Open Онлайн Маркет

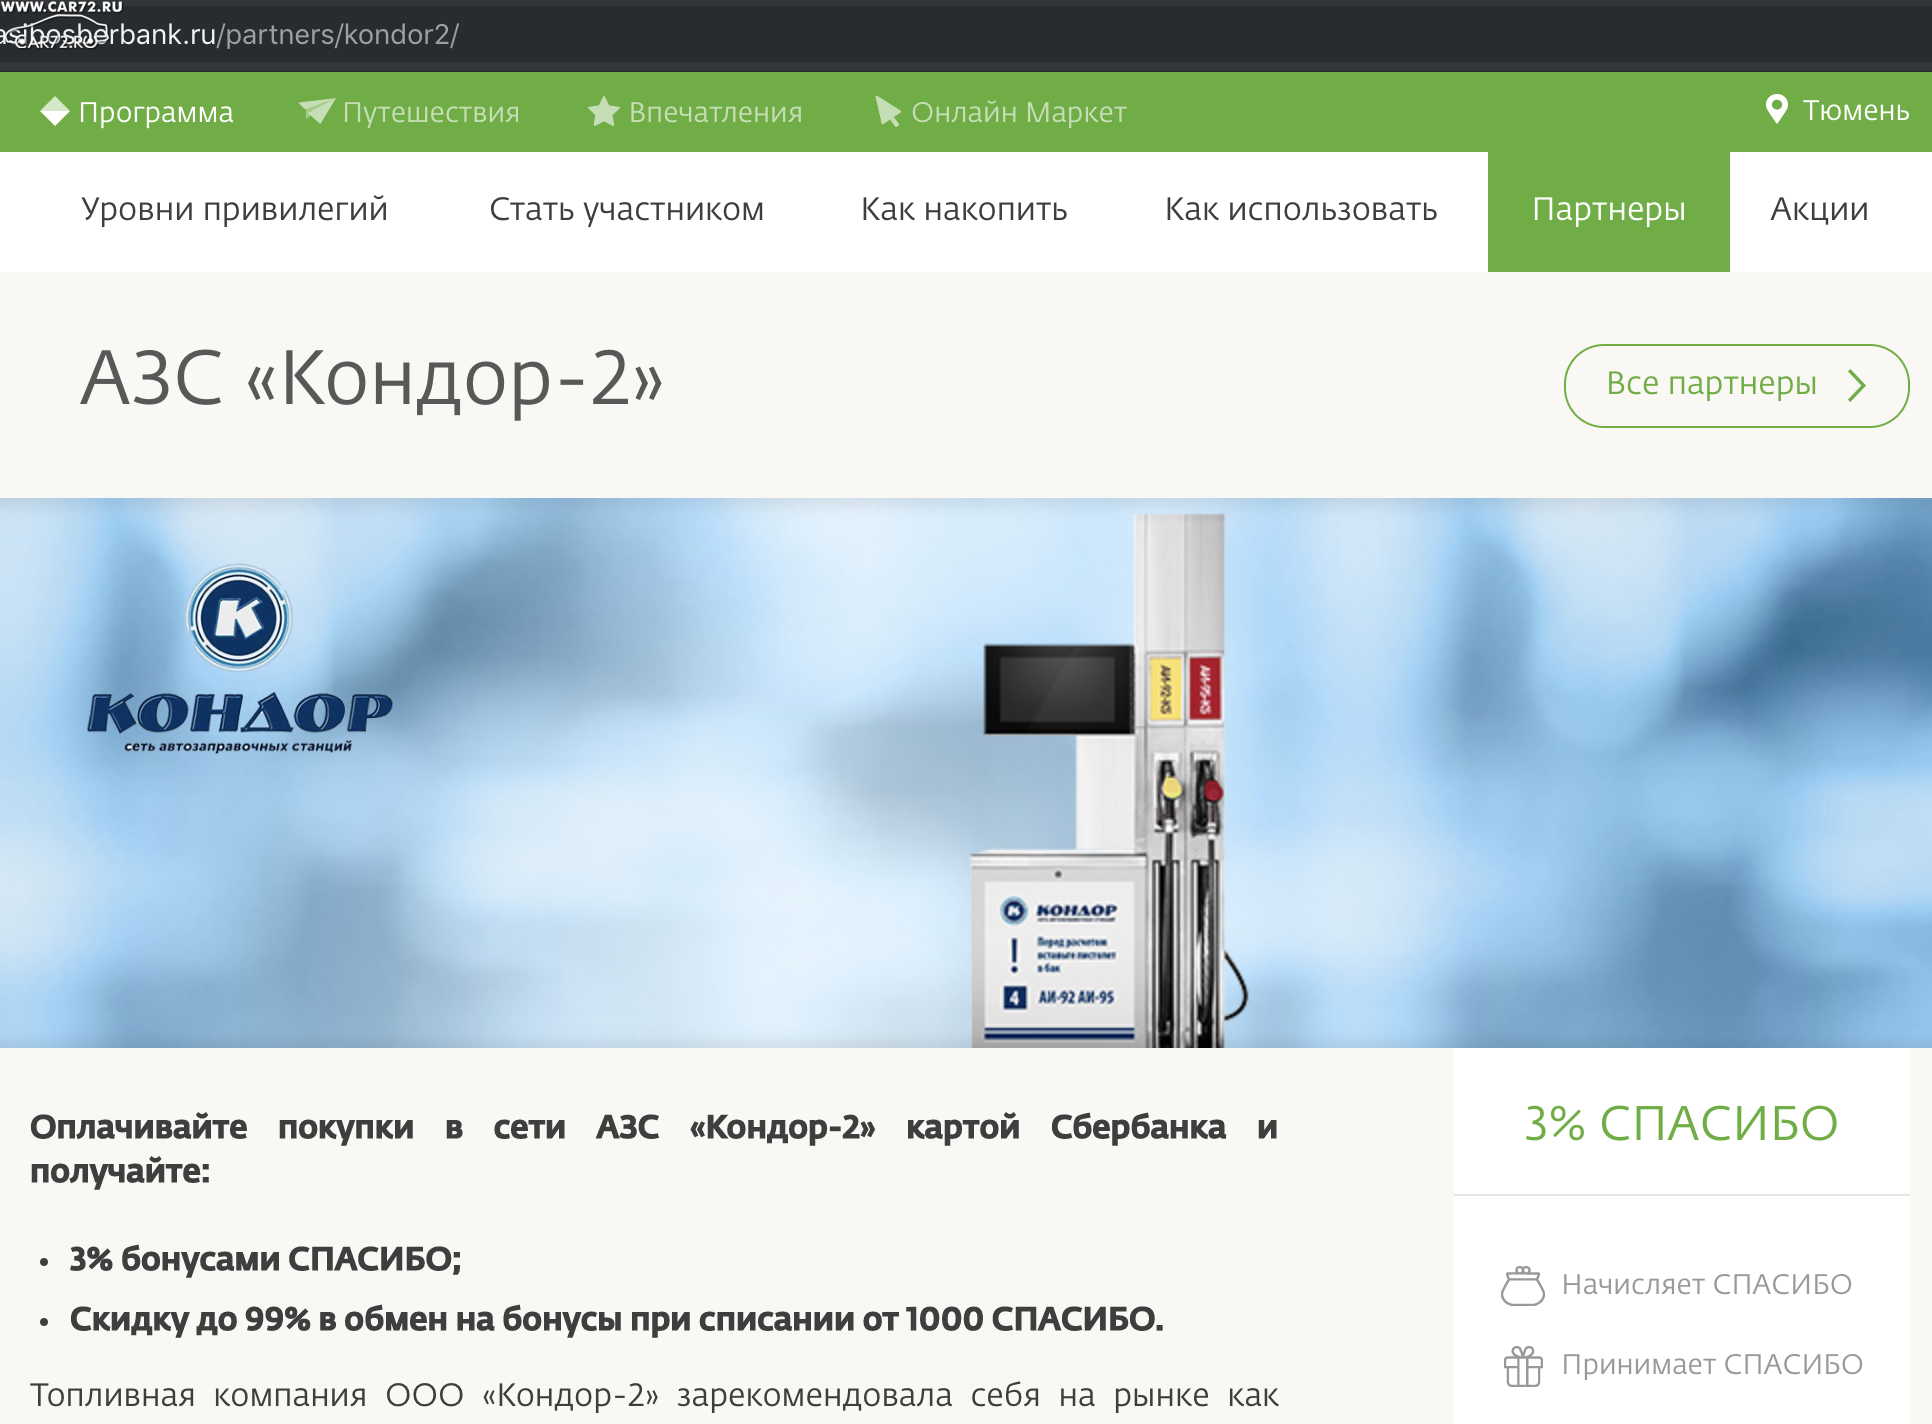tap(1000, 111)
